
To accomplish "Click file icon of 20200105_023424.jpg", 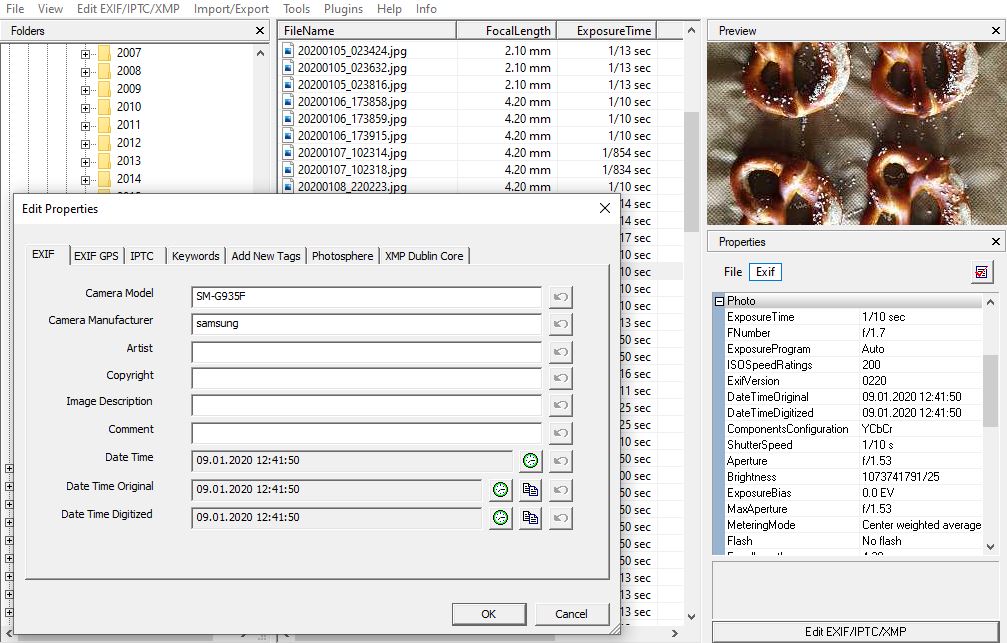I will click(288, 51).
